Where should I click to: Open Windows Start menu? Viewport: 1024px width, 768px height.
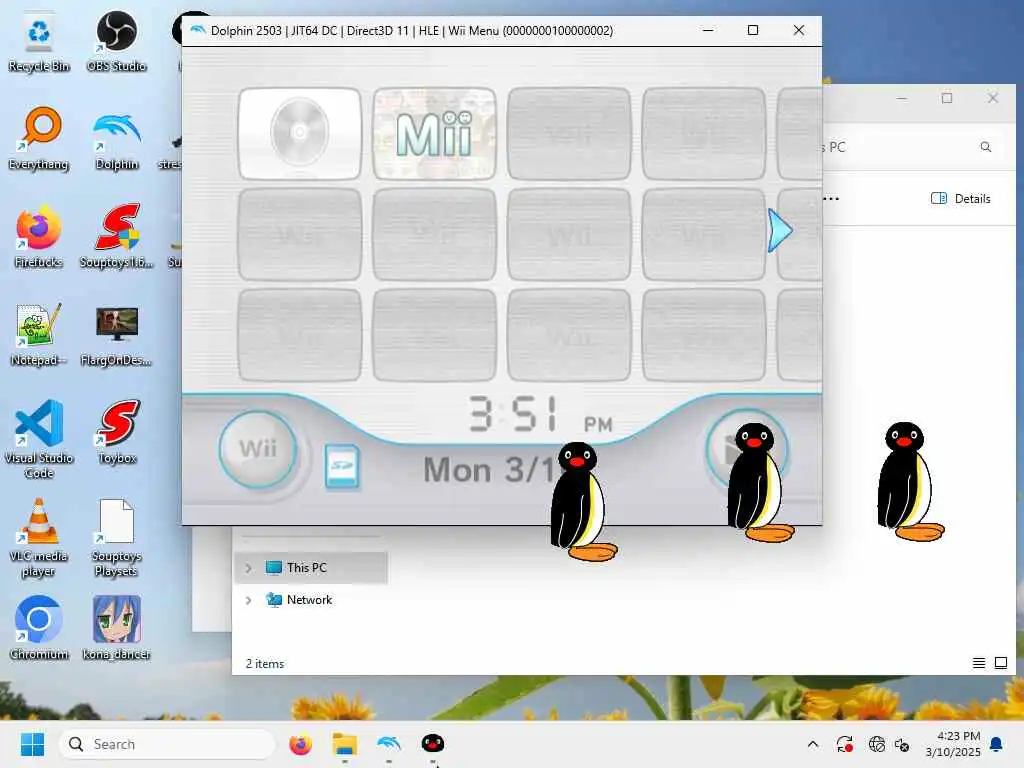point(33,744)
